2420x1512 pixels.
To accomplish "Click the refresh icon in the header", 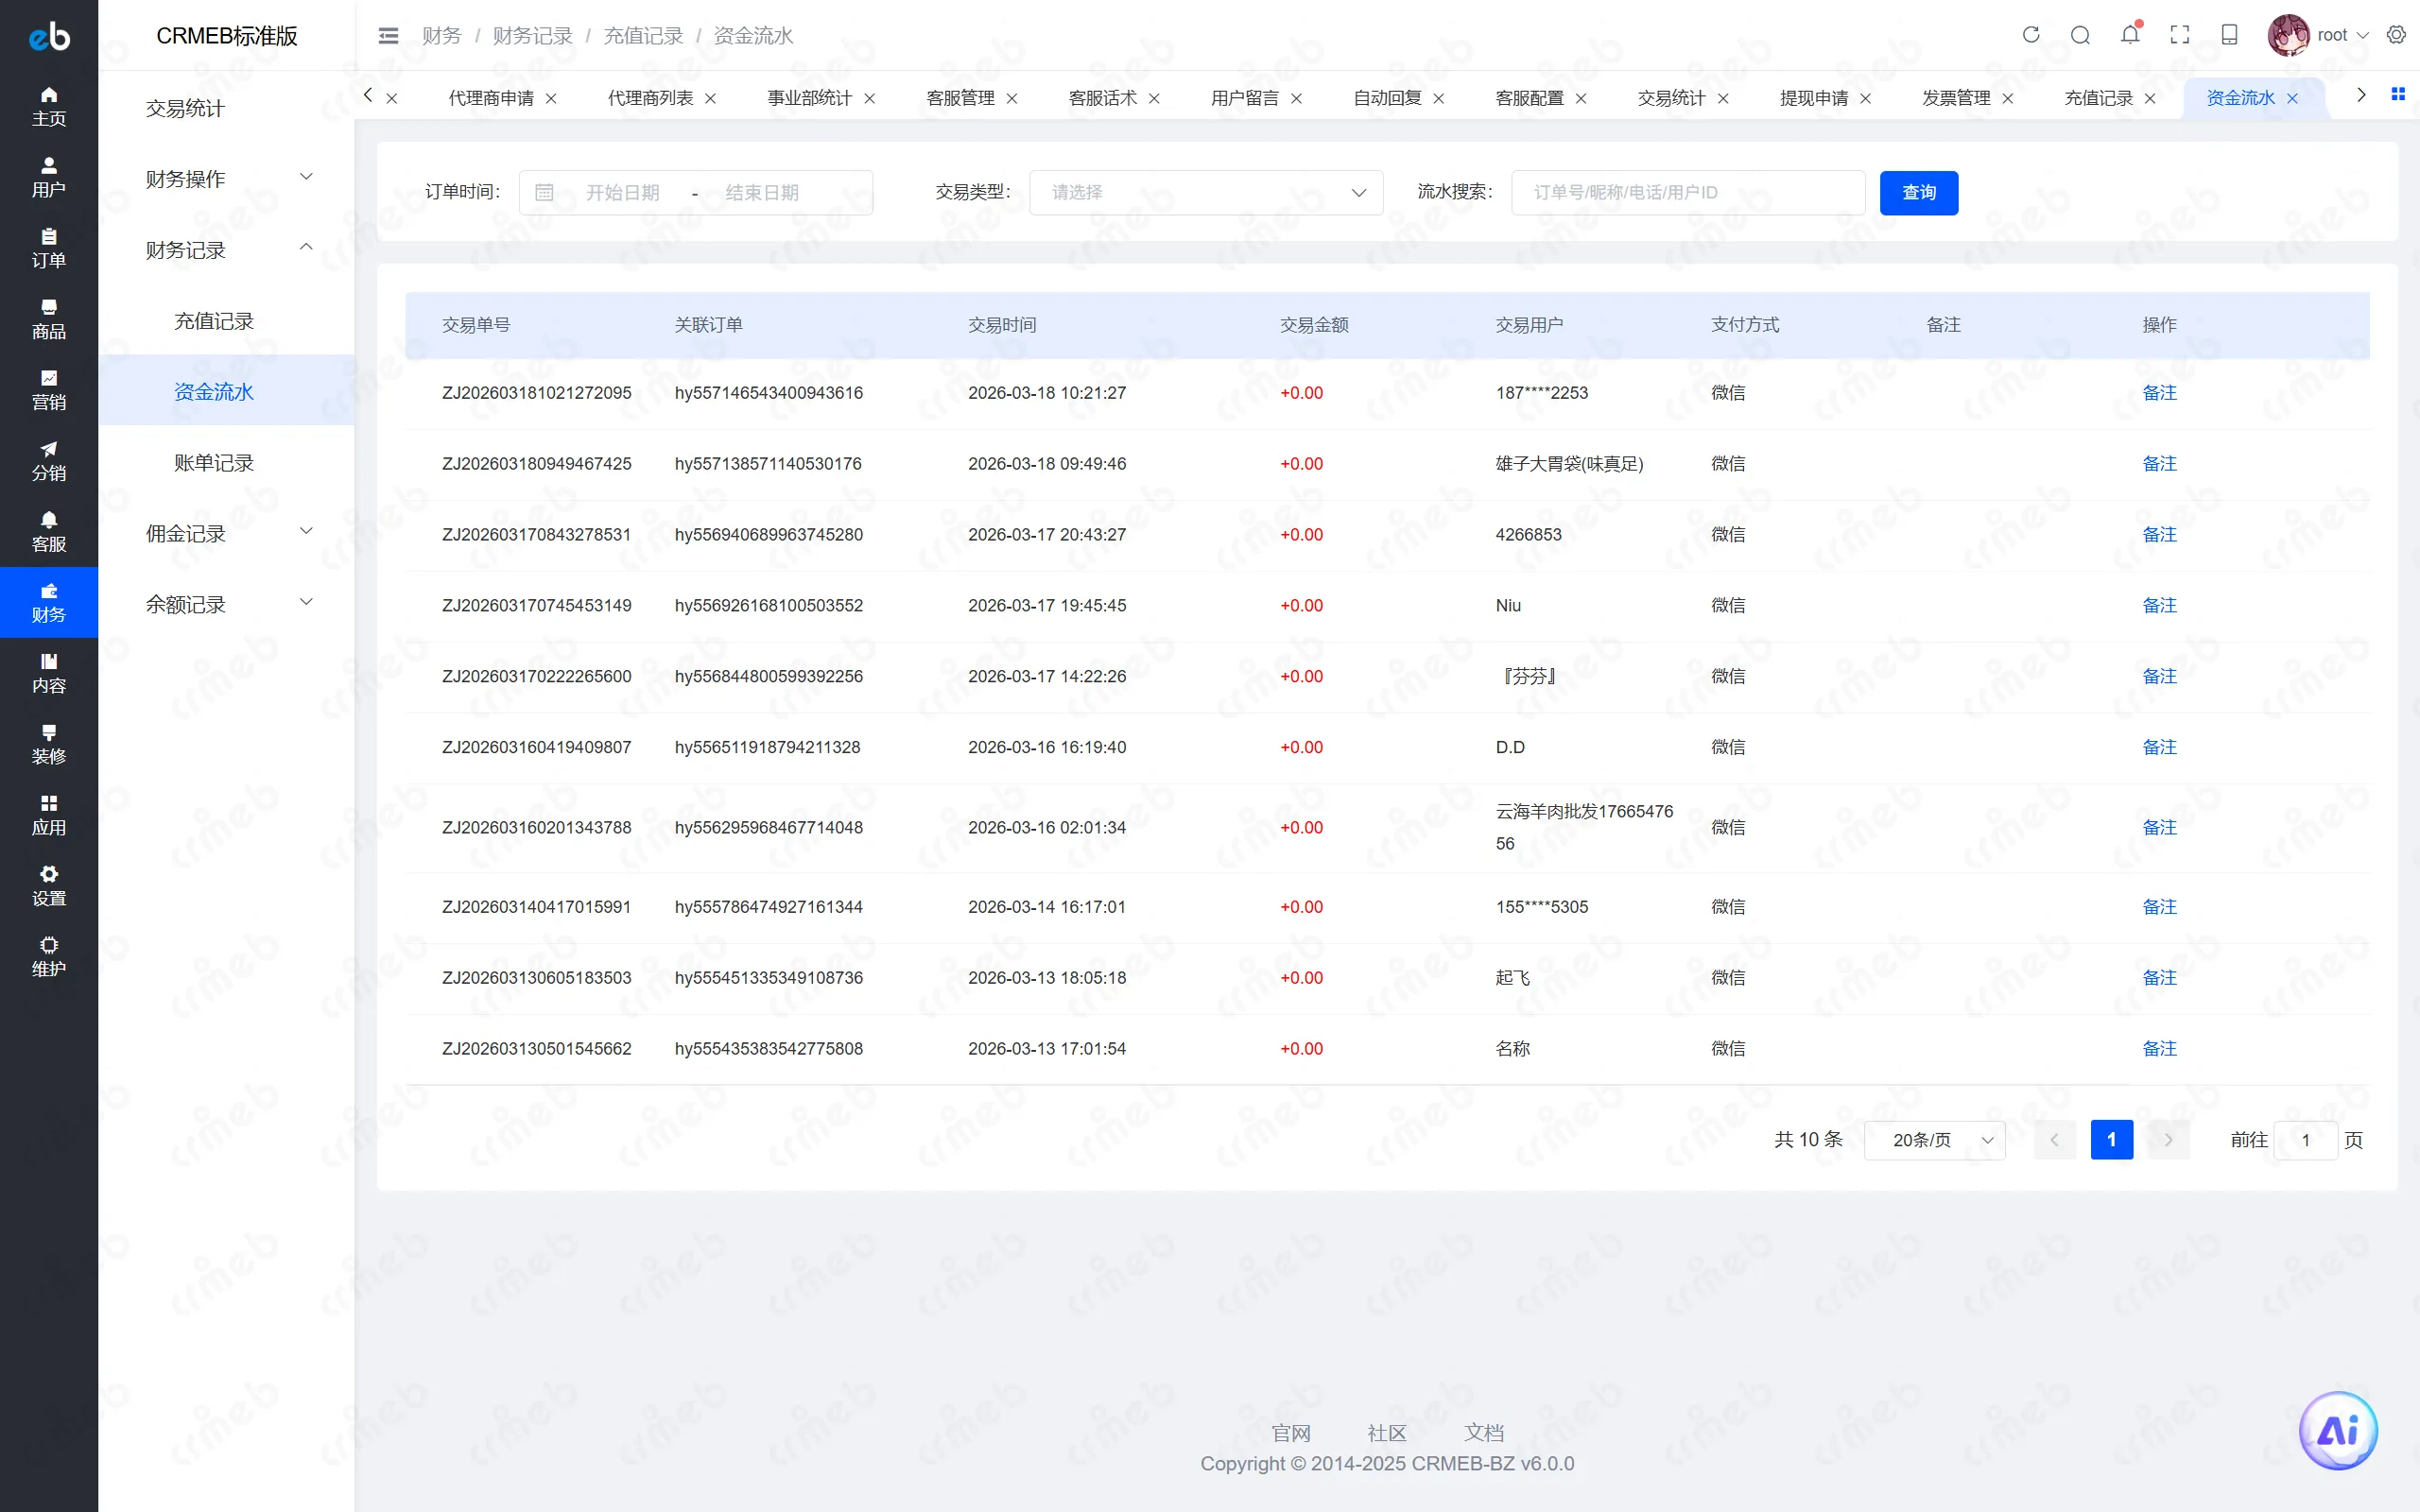I will (x=2030, y=35).
